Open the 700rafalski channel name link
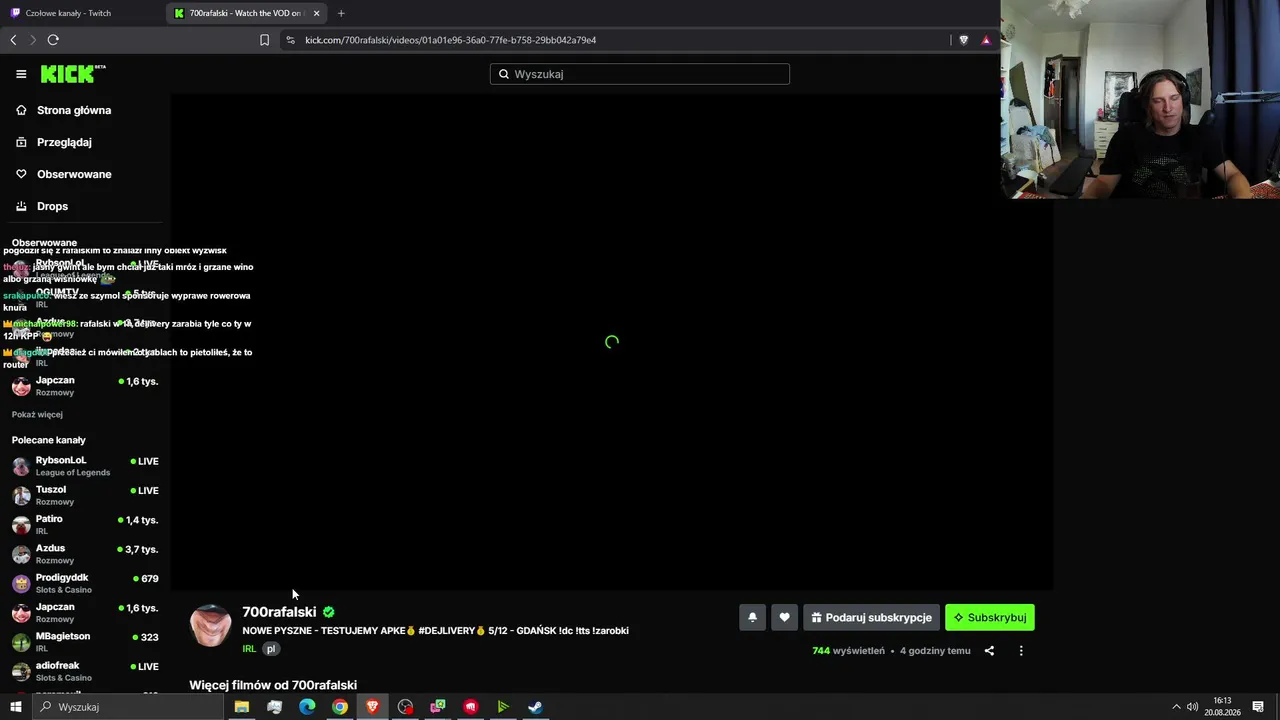This screenshot has height=720, width=1280. tap(279, 612)
